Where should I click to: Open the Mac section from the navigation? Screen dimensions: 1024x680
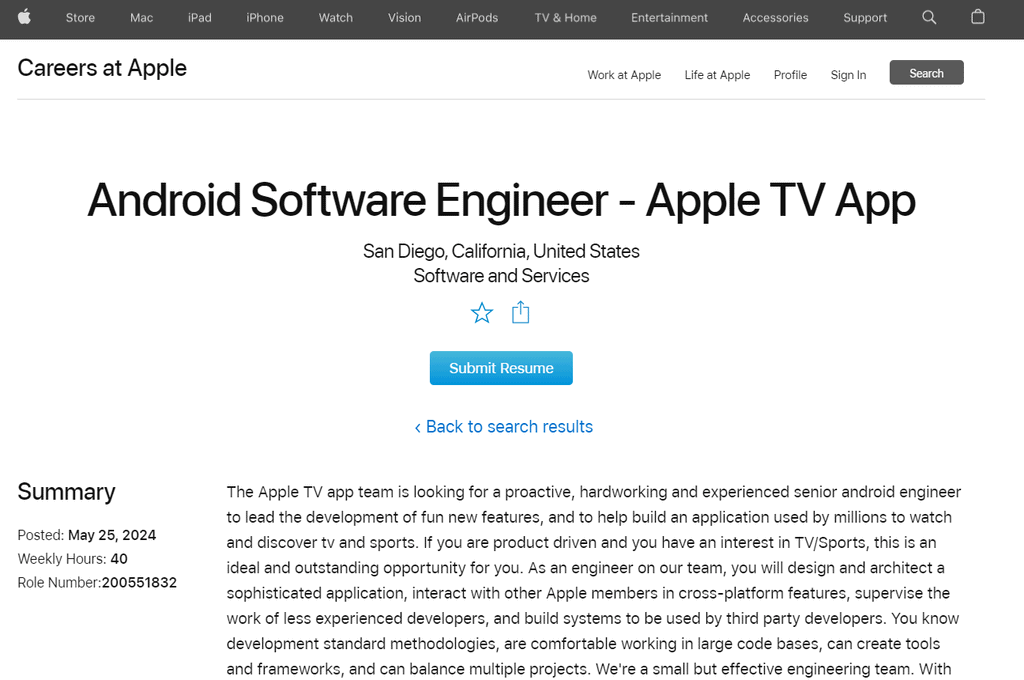[x=140, y=17]
